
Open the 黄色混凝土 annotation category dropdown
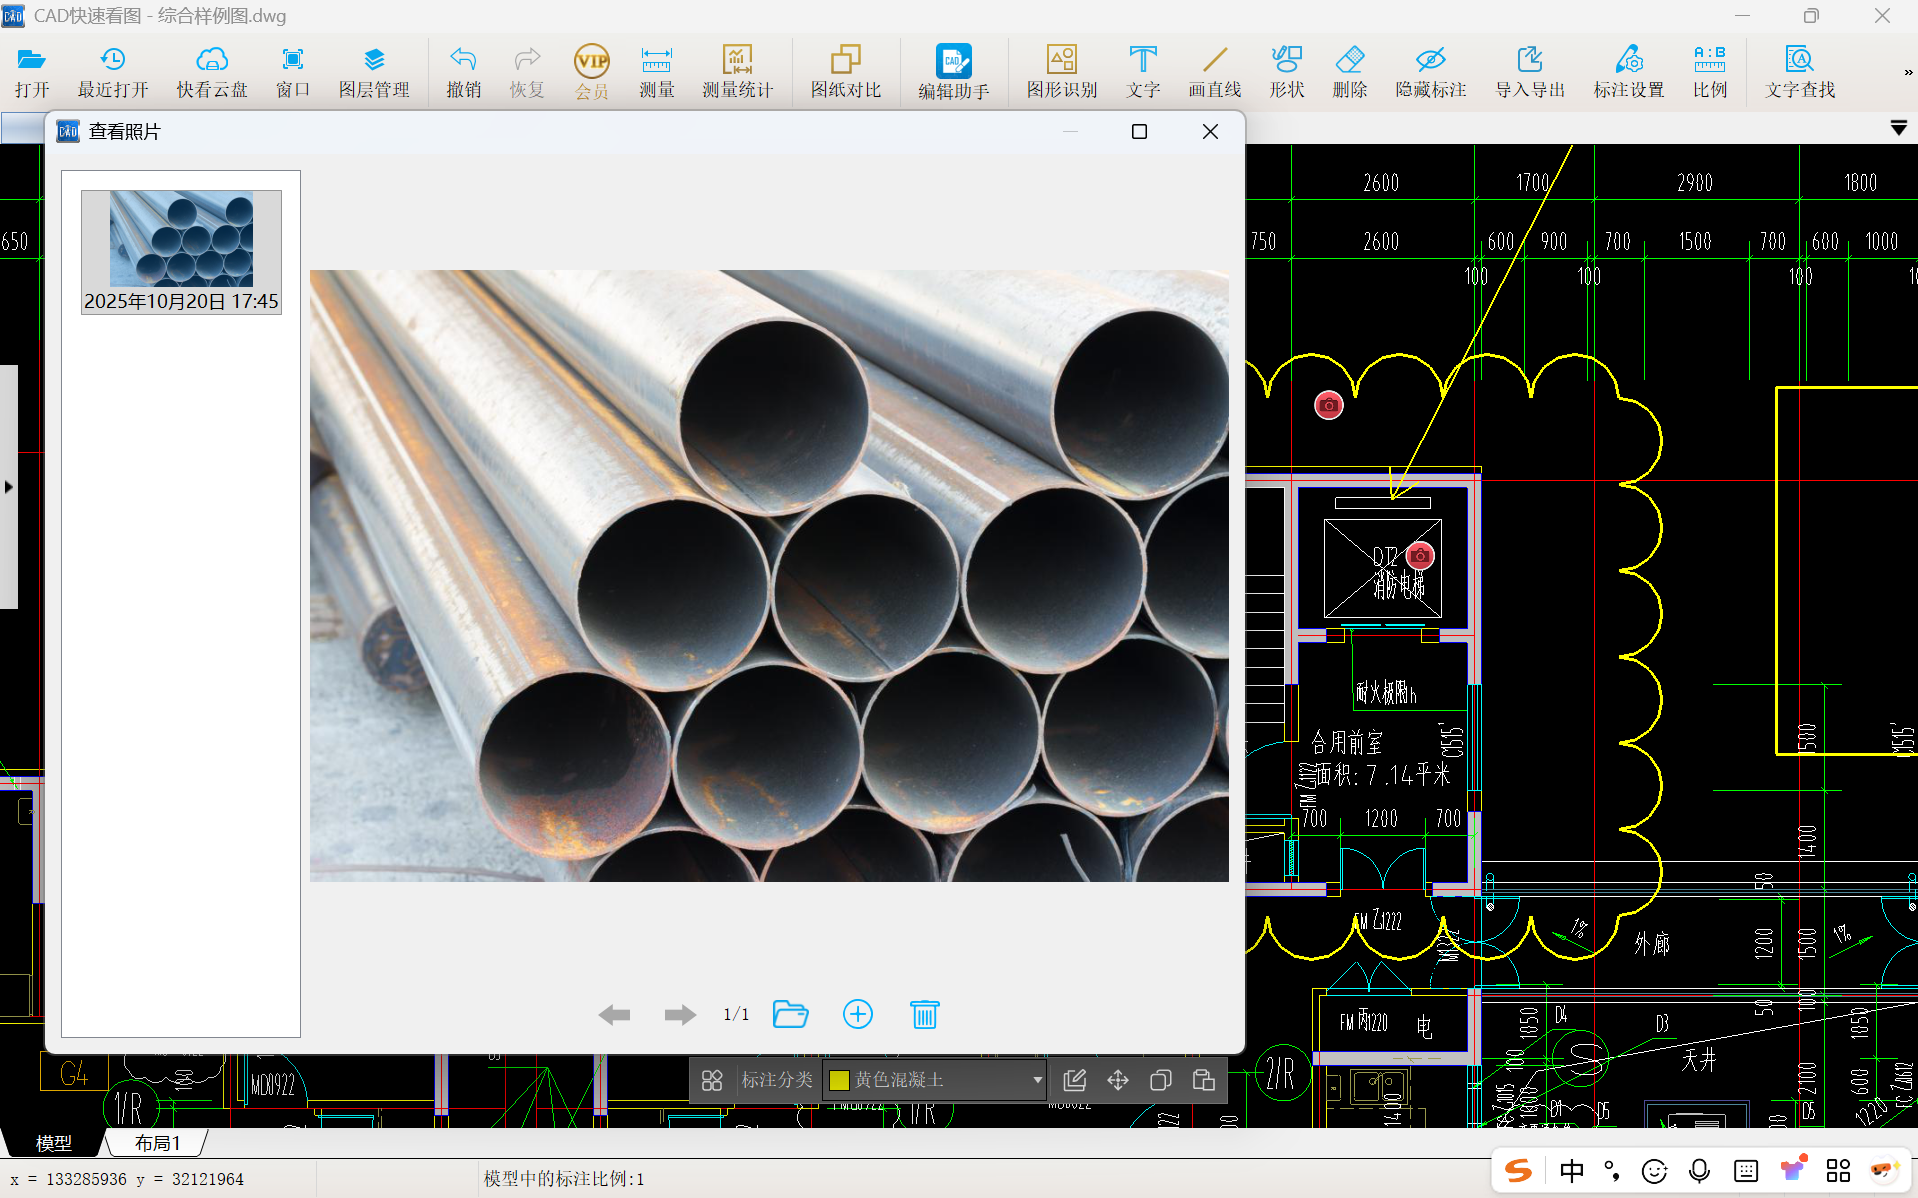pyautogui.click(x=934, y=1080)
